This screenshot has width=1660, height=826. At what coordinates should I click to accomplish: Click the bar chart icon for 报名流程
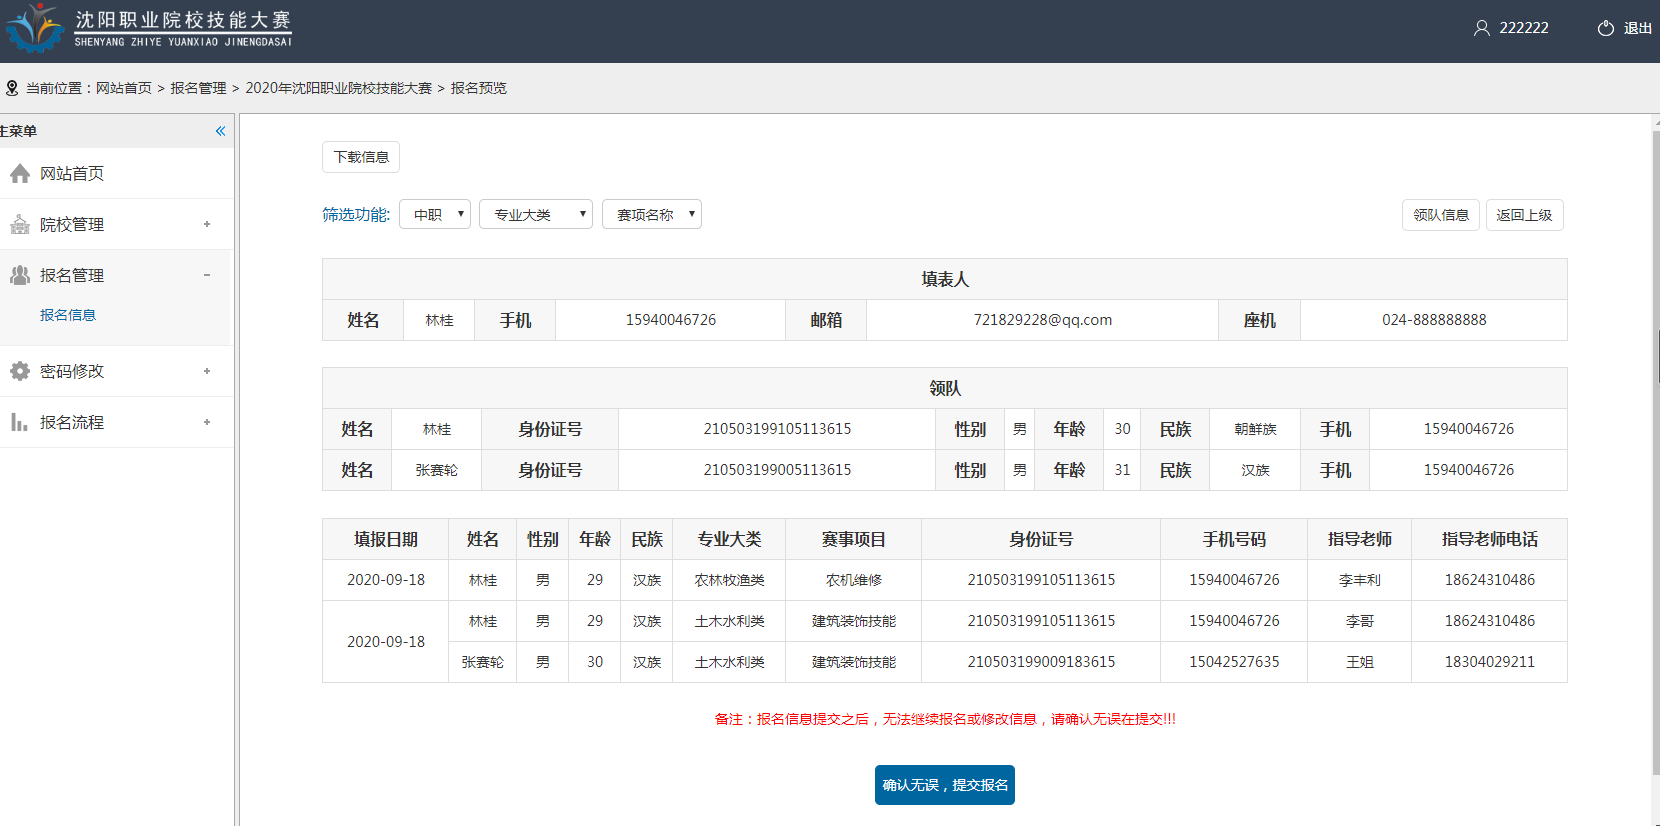(20, 423)
